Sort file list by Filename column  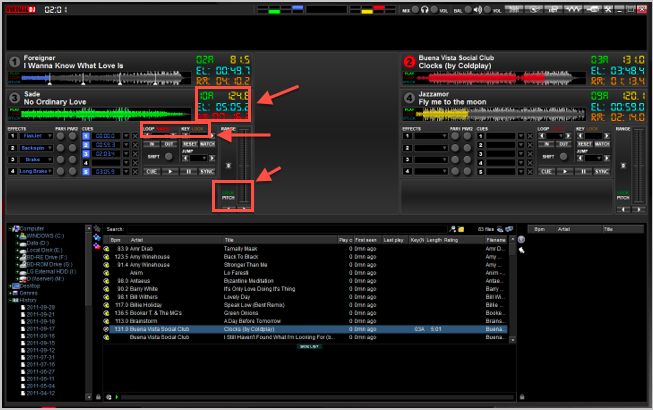tap(496, 240)
